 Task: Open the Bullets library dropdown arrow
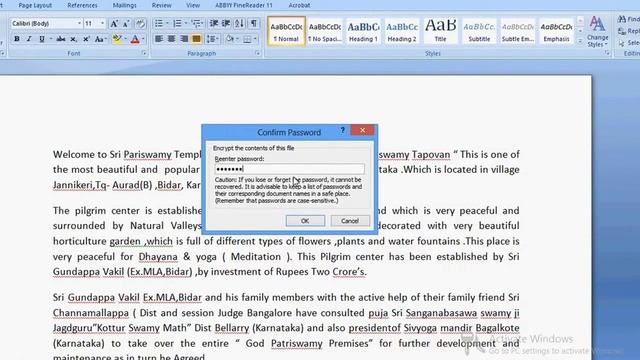tap(167, 23)
